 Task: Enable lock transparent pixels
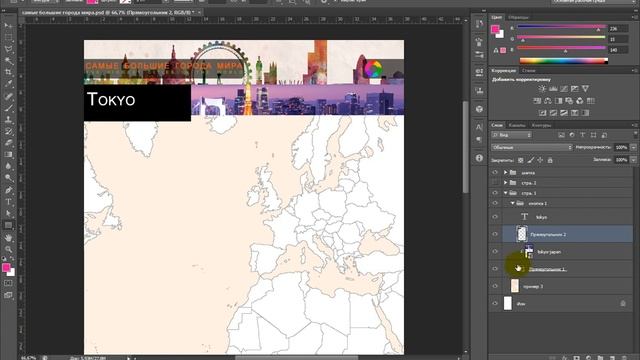[x=520, y=160]
